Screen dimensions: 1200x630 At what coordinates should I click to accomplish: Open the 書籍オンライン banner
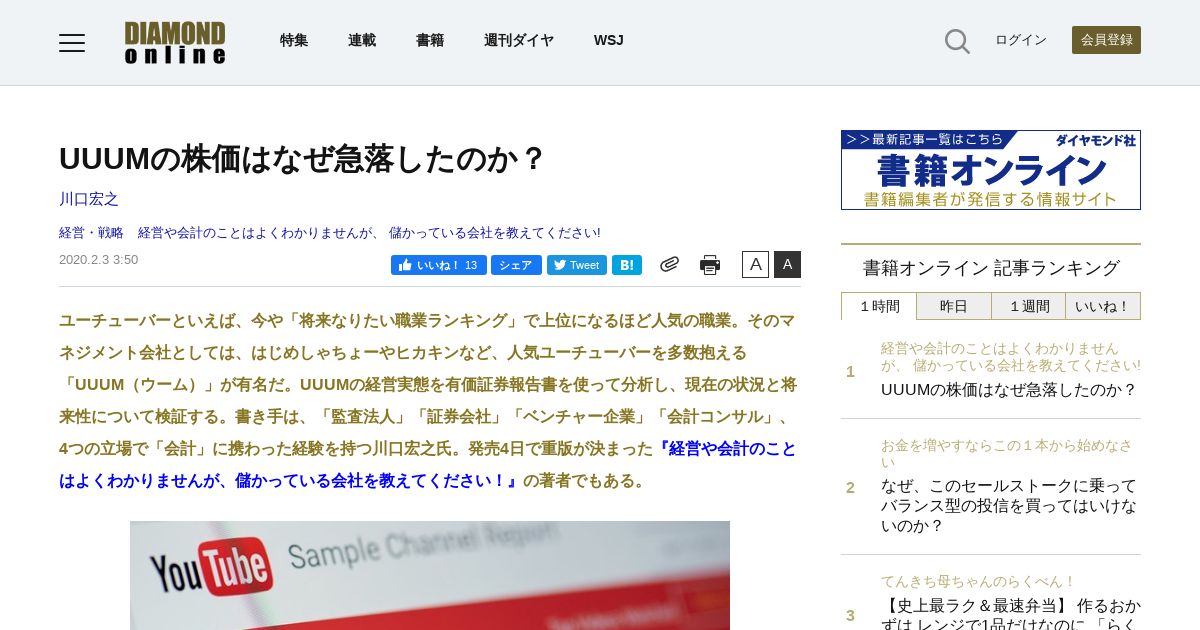tap(991, 170)
